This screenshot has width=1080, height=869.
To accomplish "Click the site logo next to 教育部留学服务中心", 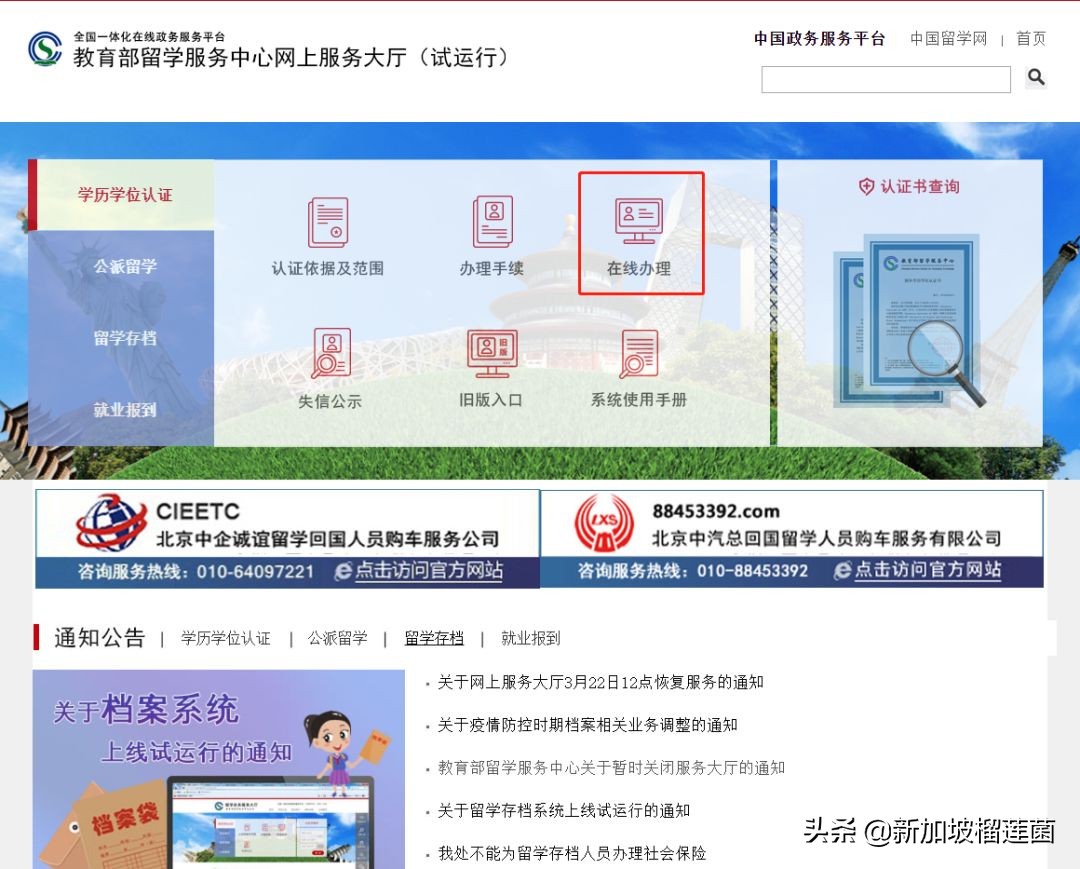I will [44, 49].
